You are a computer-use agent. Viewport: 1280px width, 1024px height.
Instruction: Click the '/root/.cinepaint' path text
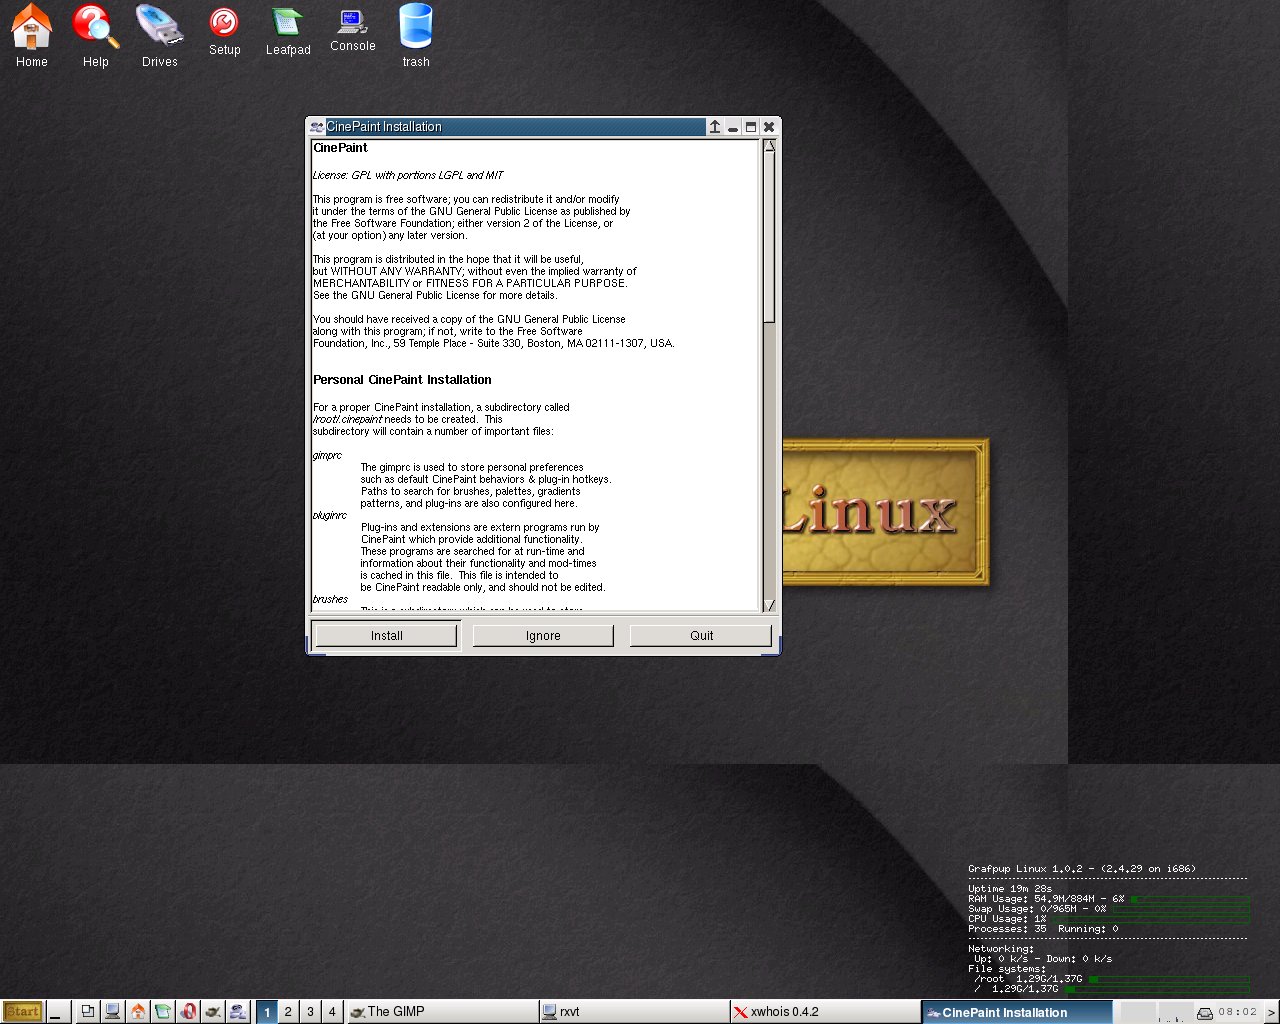click(x=347, y=420)
